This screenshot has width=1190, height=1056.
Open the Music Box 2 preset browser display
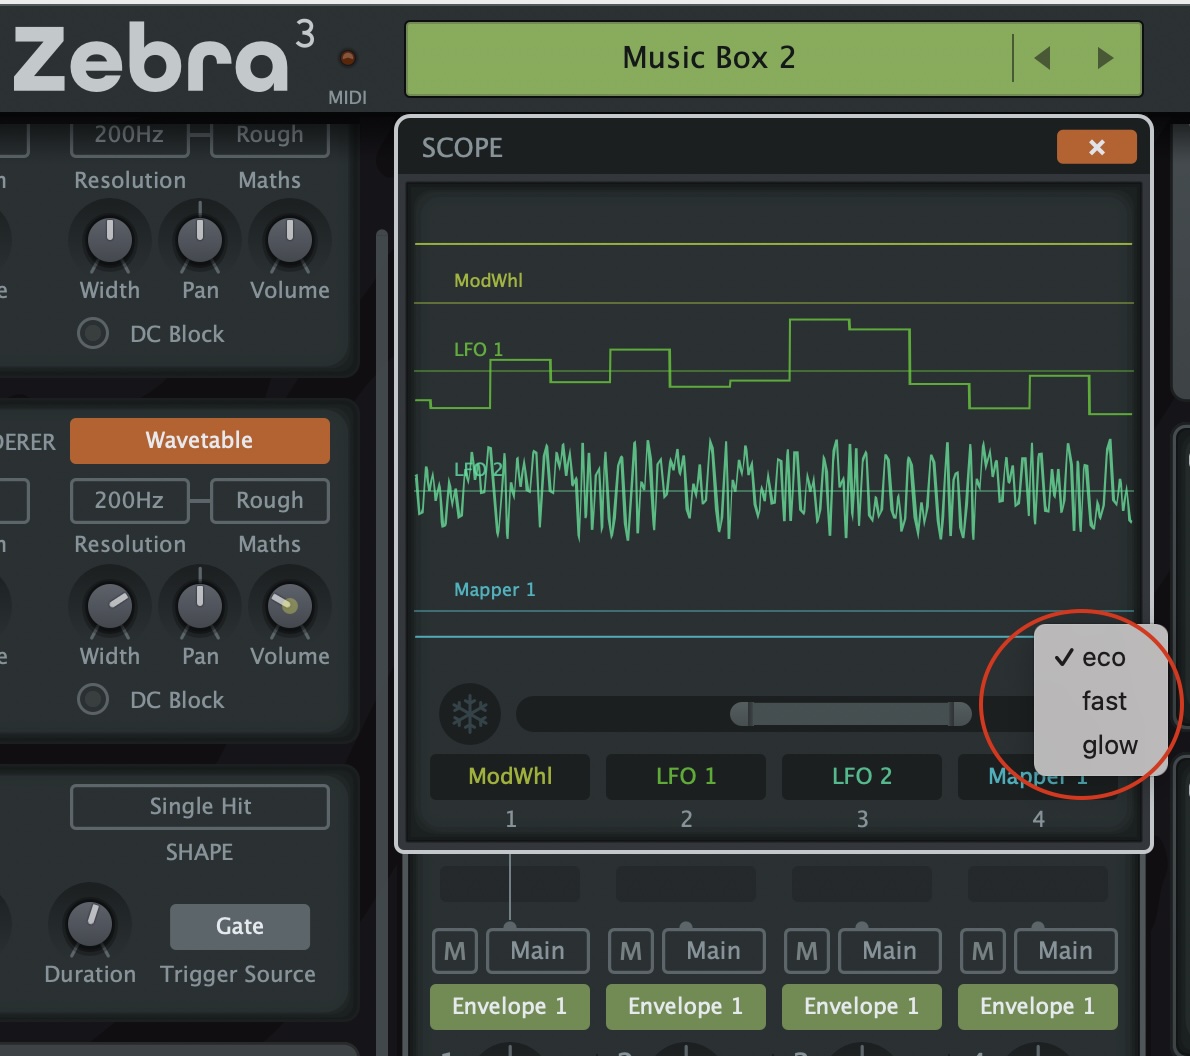[x=709, y=58]
